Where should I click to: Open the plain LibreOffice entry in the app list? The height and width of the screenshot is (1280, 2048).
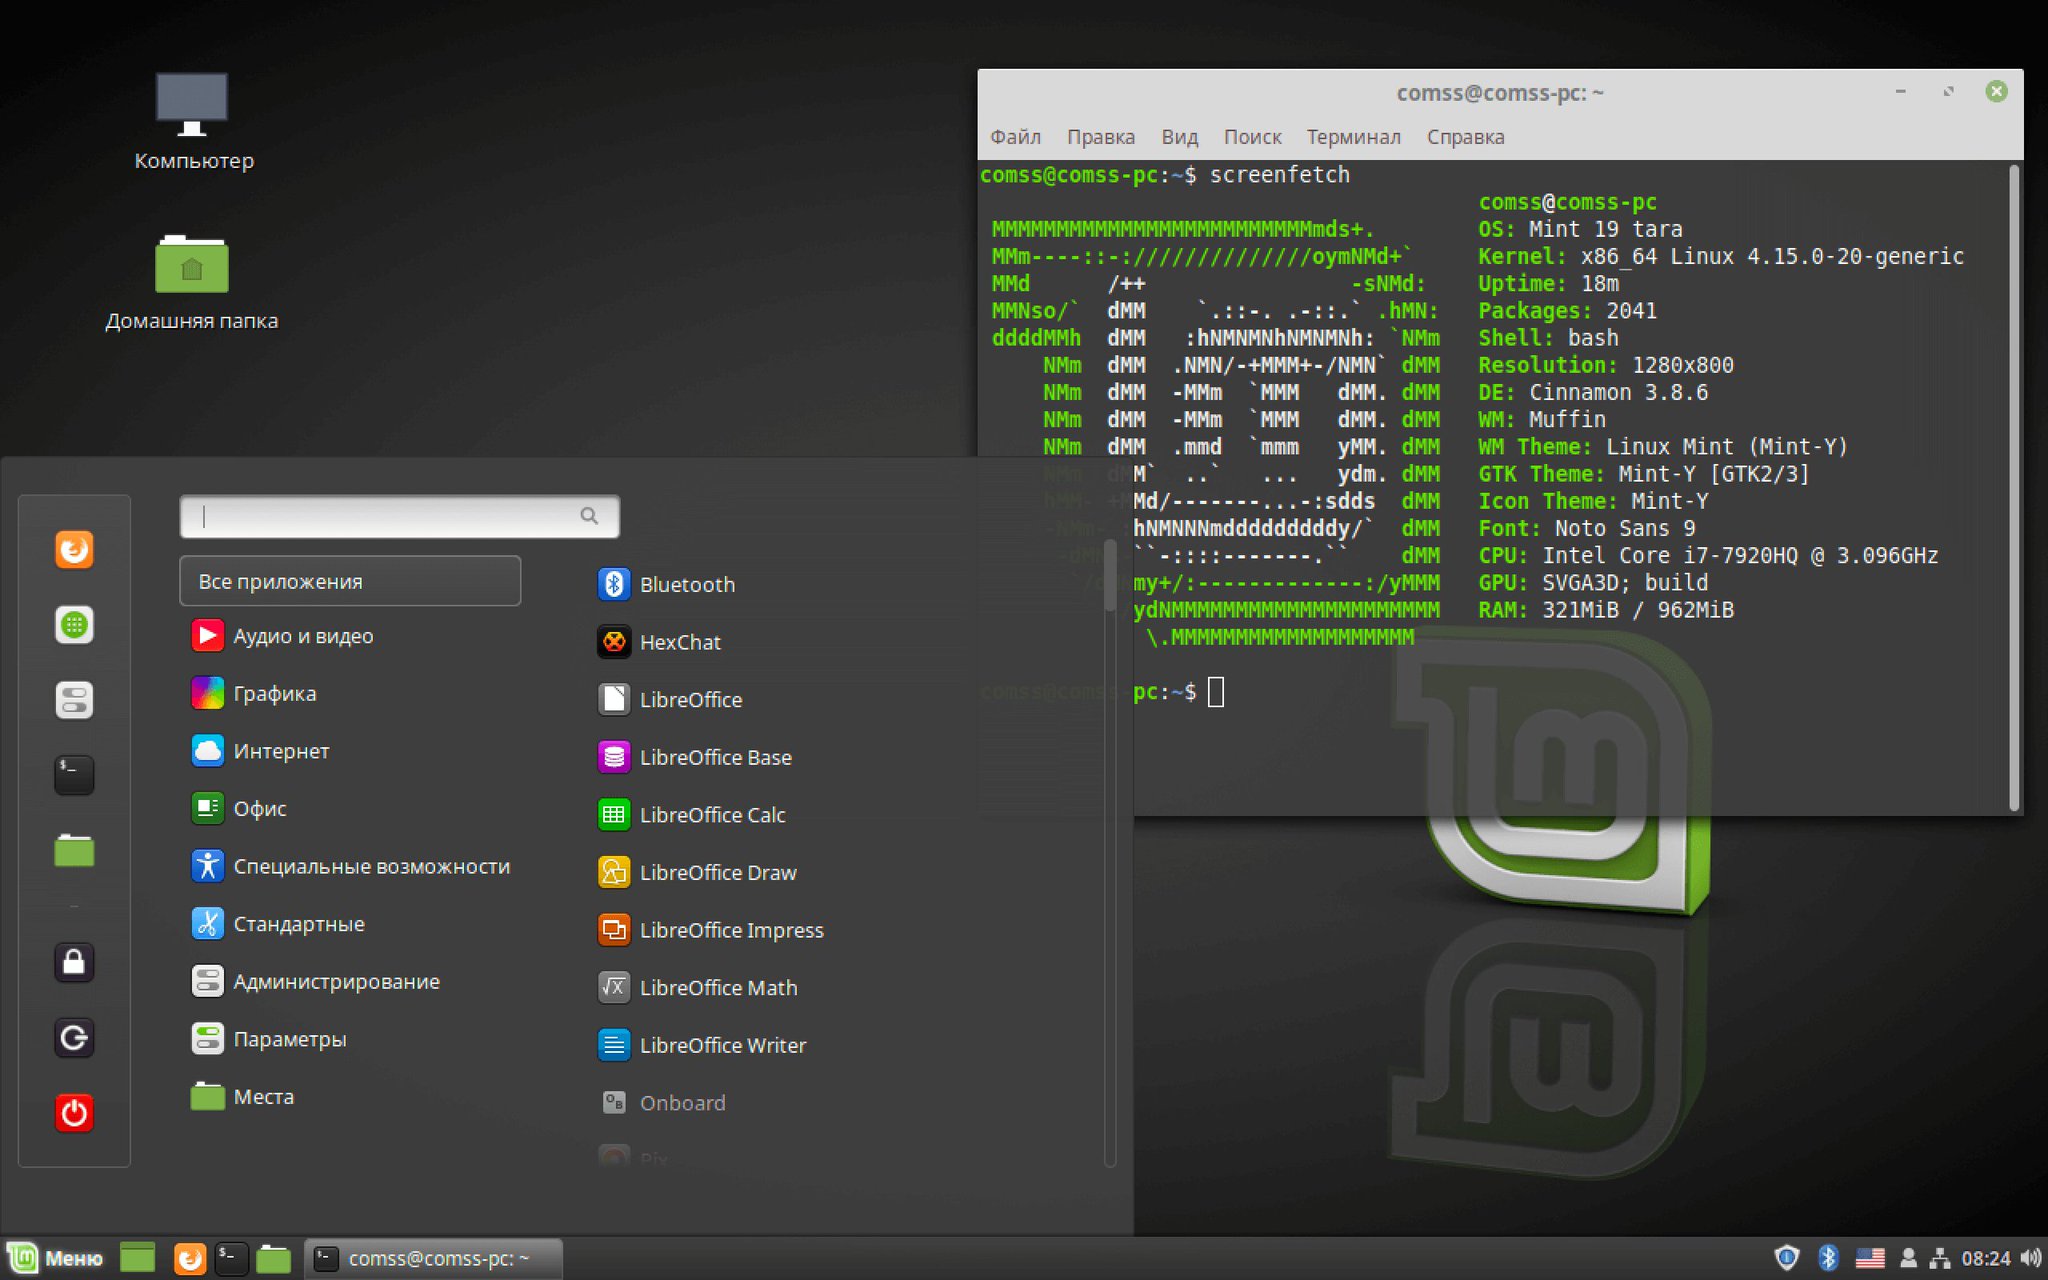coord(670,699)
